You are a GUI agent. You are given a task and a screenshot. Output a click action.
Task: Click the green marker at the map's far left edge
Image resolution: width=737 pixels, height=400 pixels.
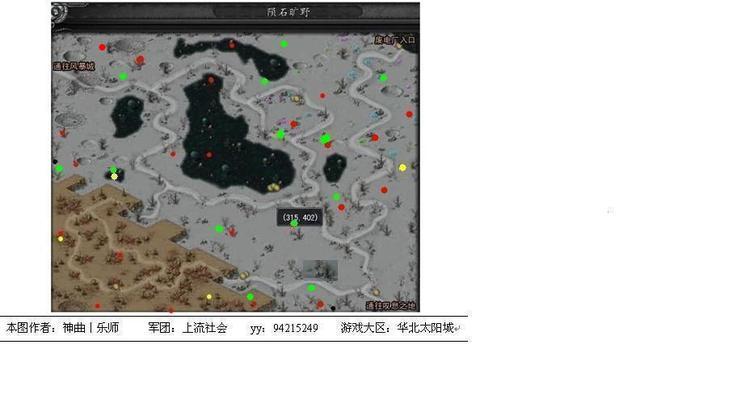point(59,168)
